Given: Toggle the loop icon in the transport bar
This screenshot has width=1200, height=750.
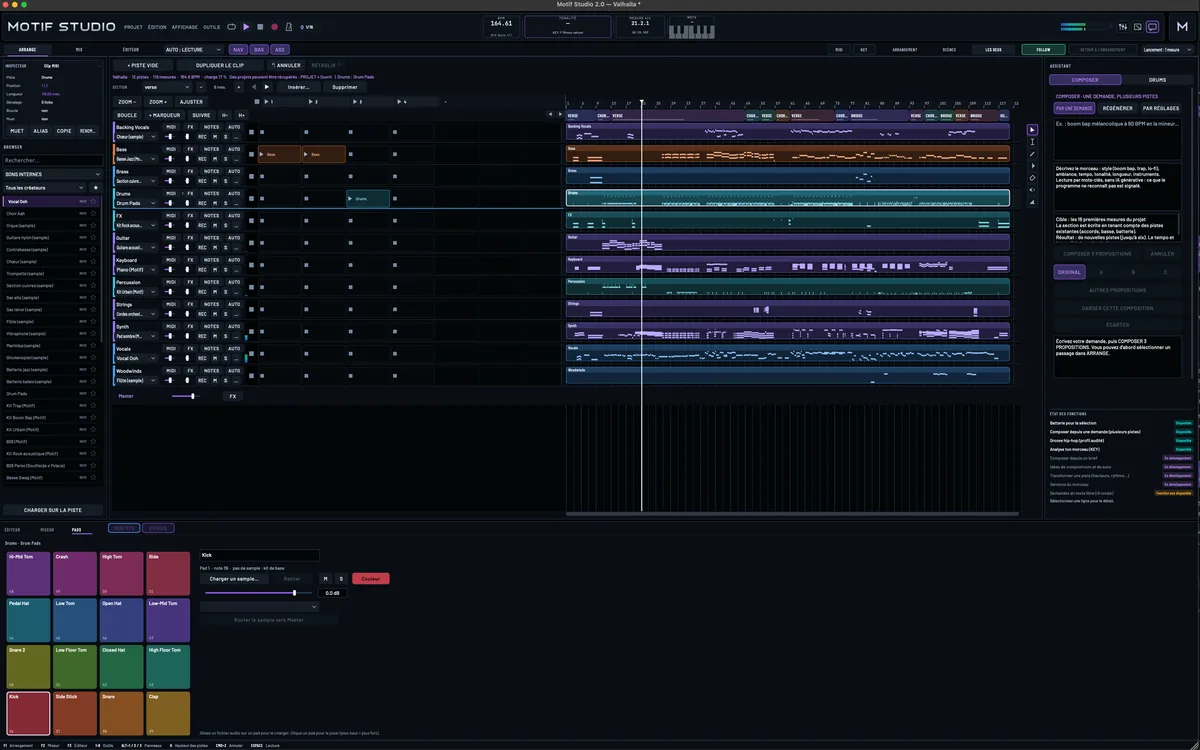Looking at the screenshot, I should pos(232,27).
